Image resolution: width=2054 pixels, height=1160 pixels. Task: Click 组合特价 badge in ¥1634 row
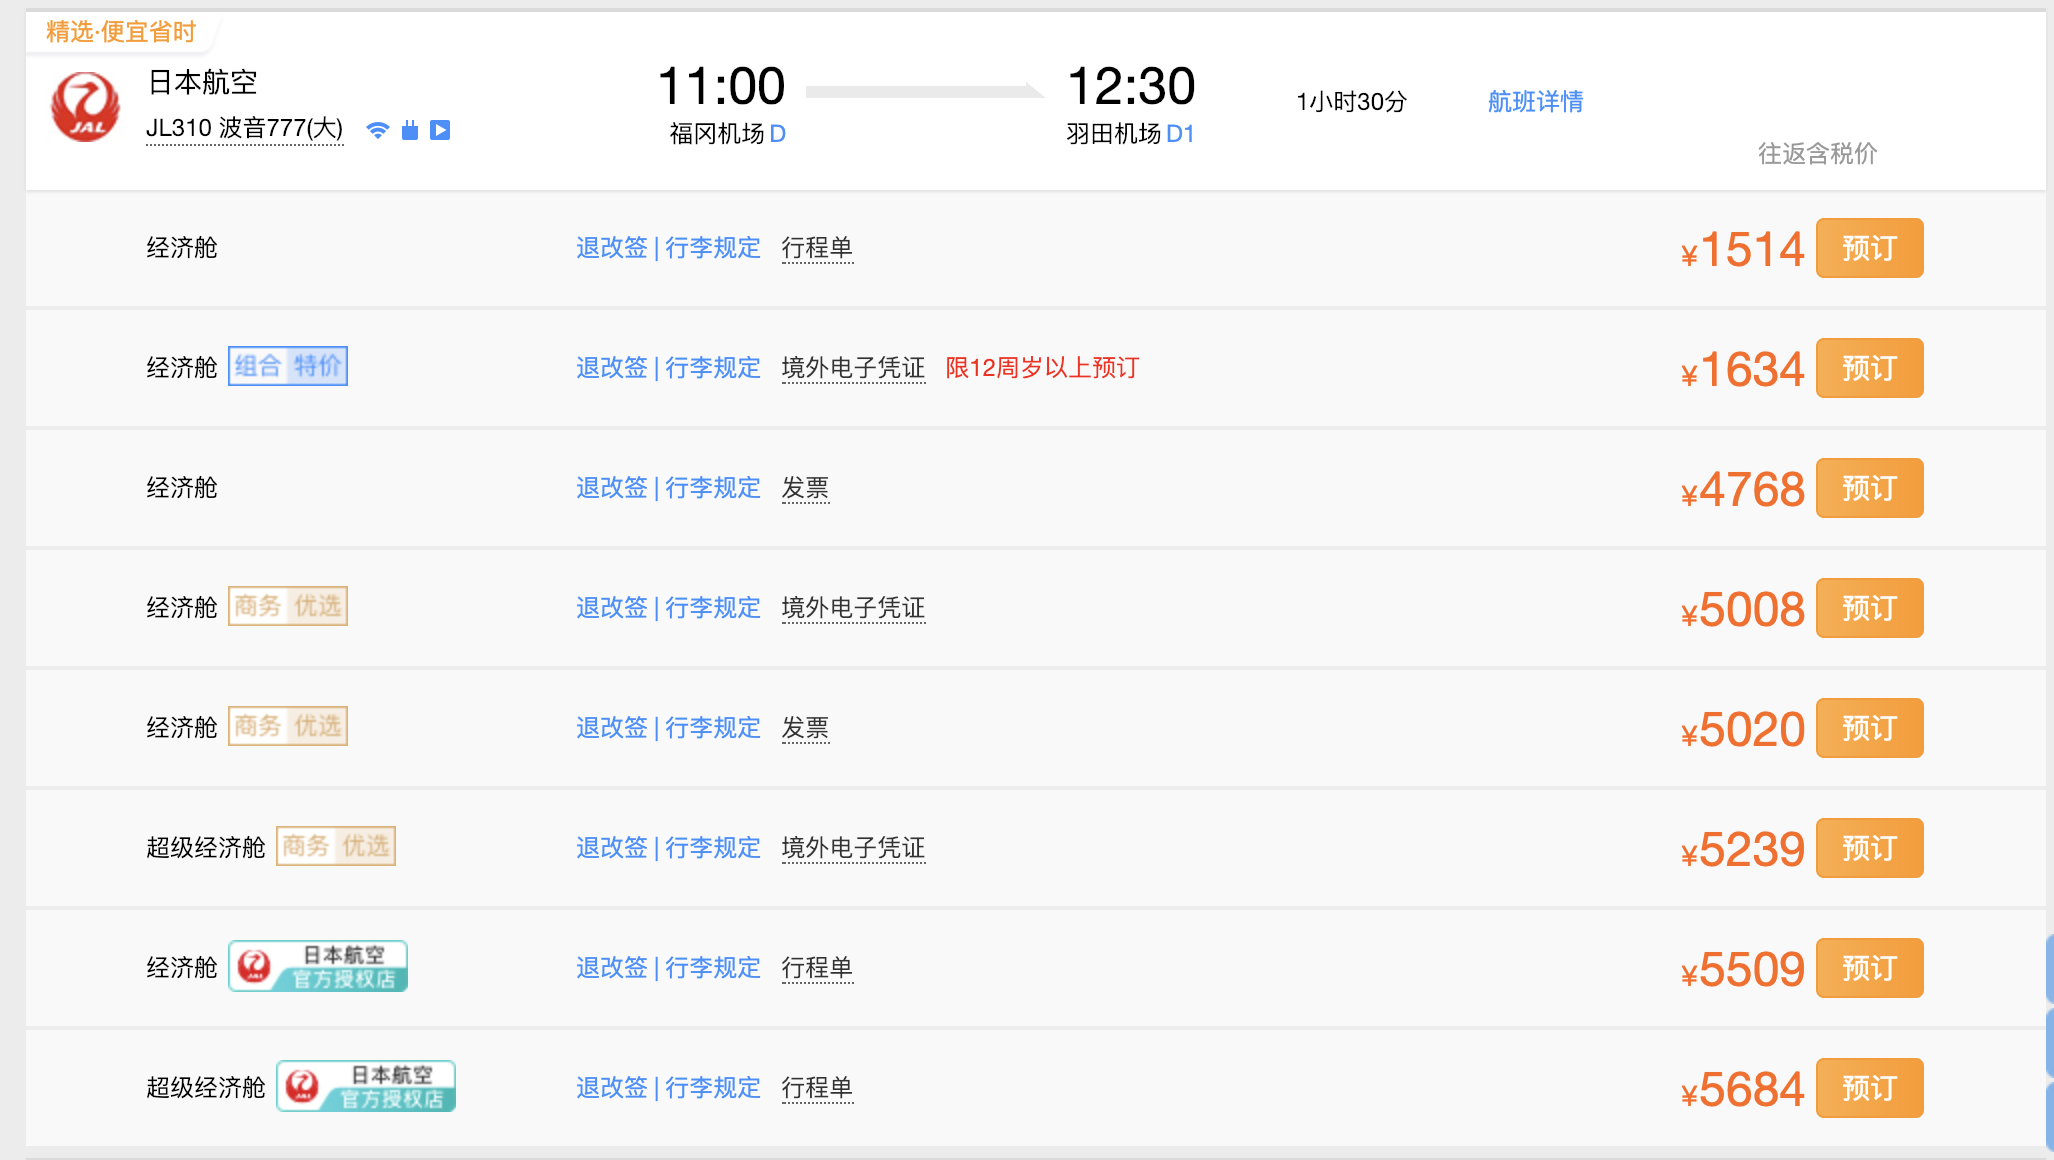[x=288, y=366]
